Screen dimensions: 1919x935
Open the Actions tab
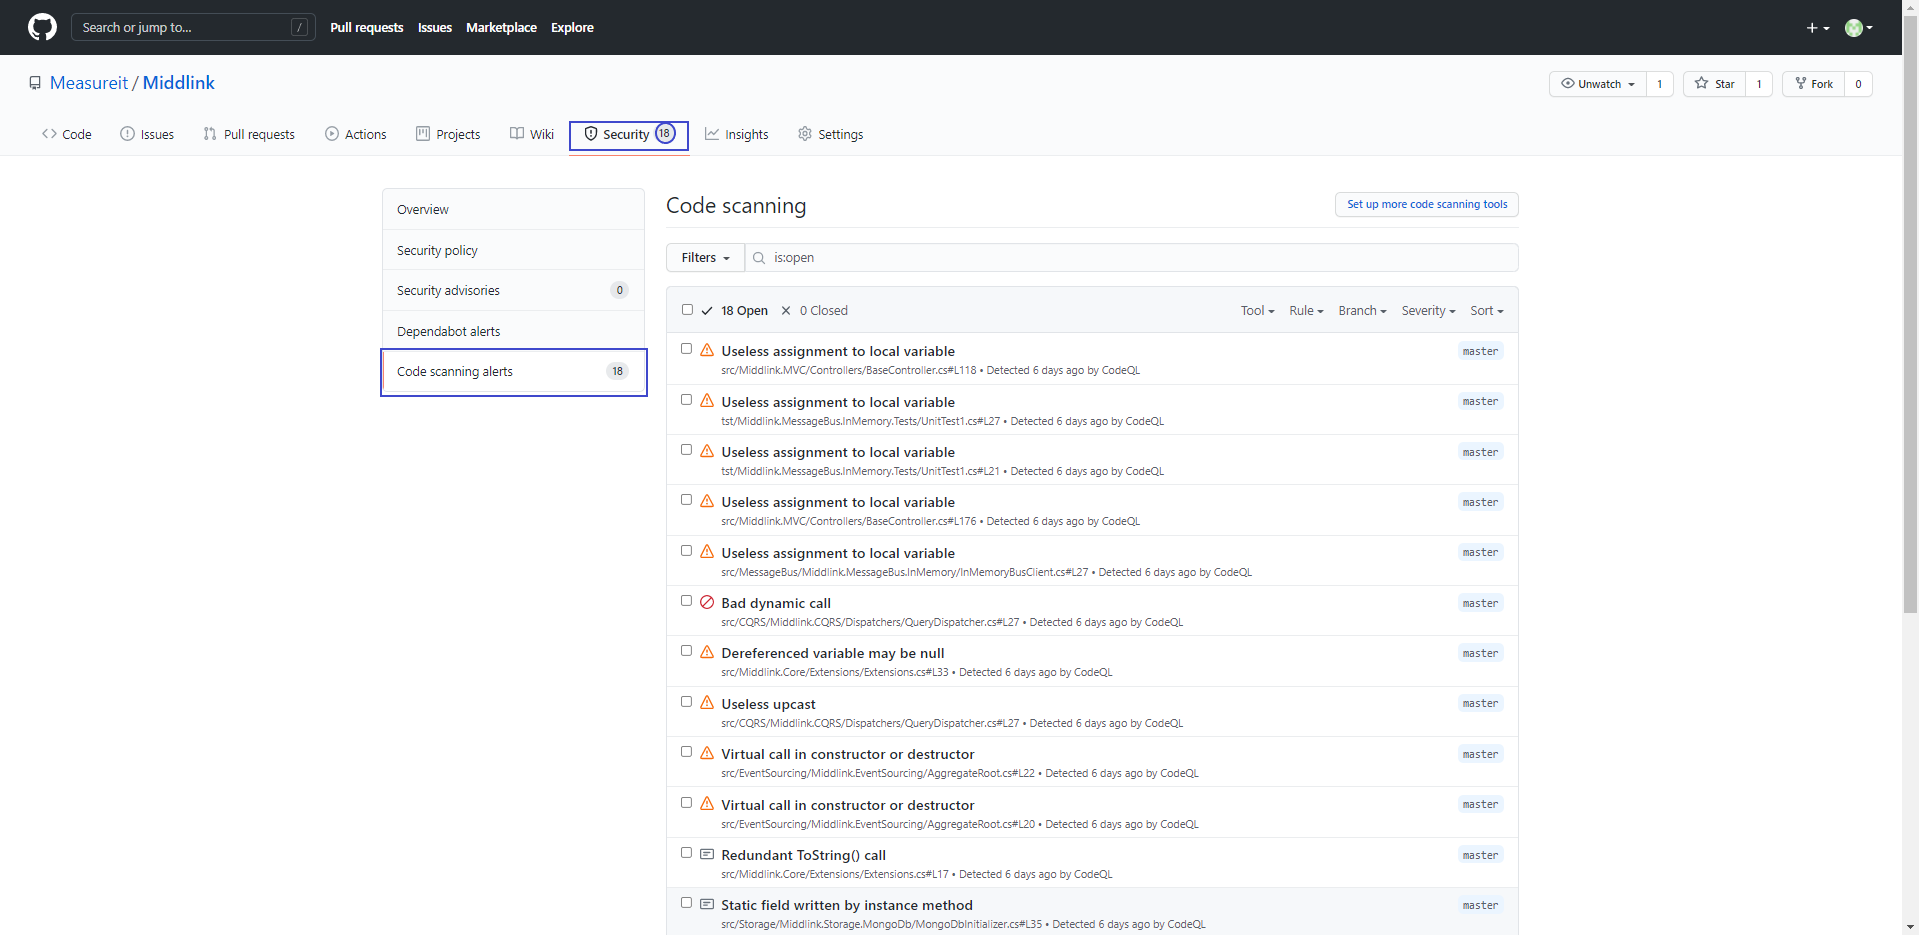[356, 134]
